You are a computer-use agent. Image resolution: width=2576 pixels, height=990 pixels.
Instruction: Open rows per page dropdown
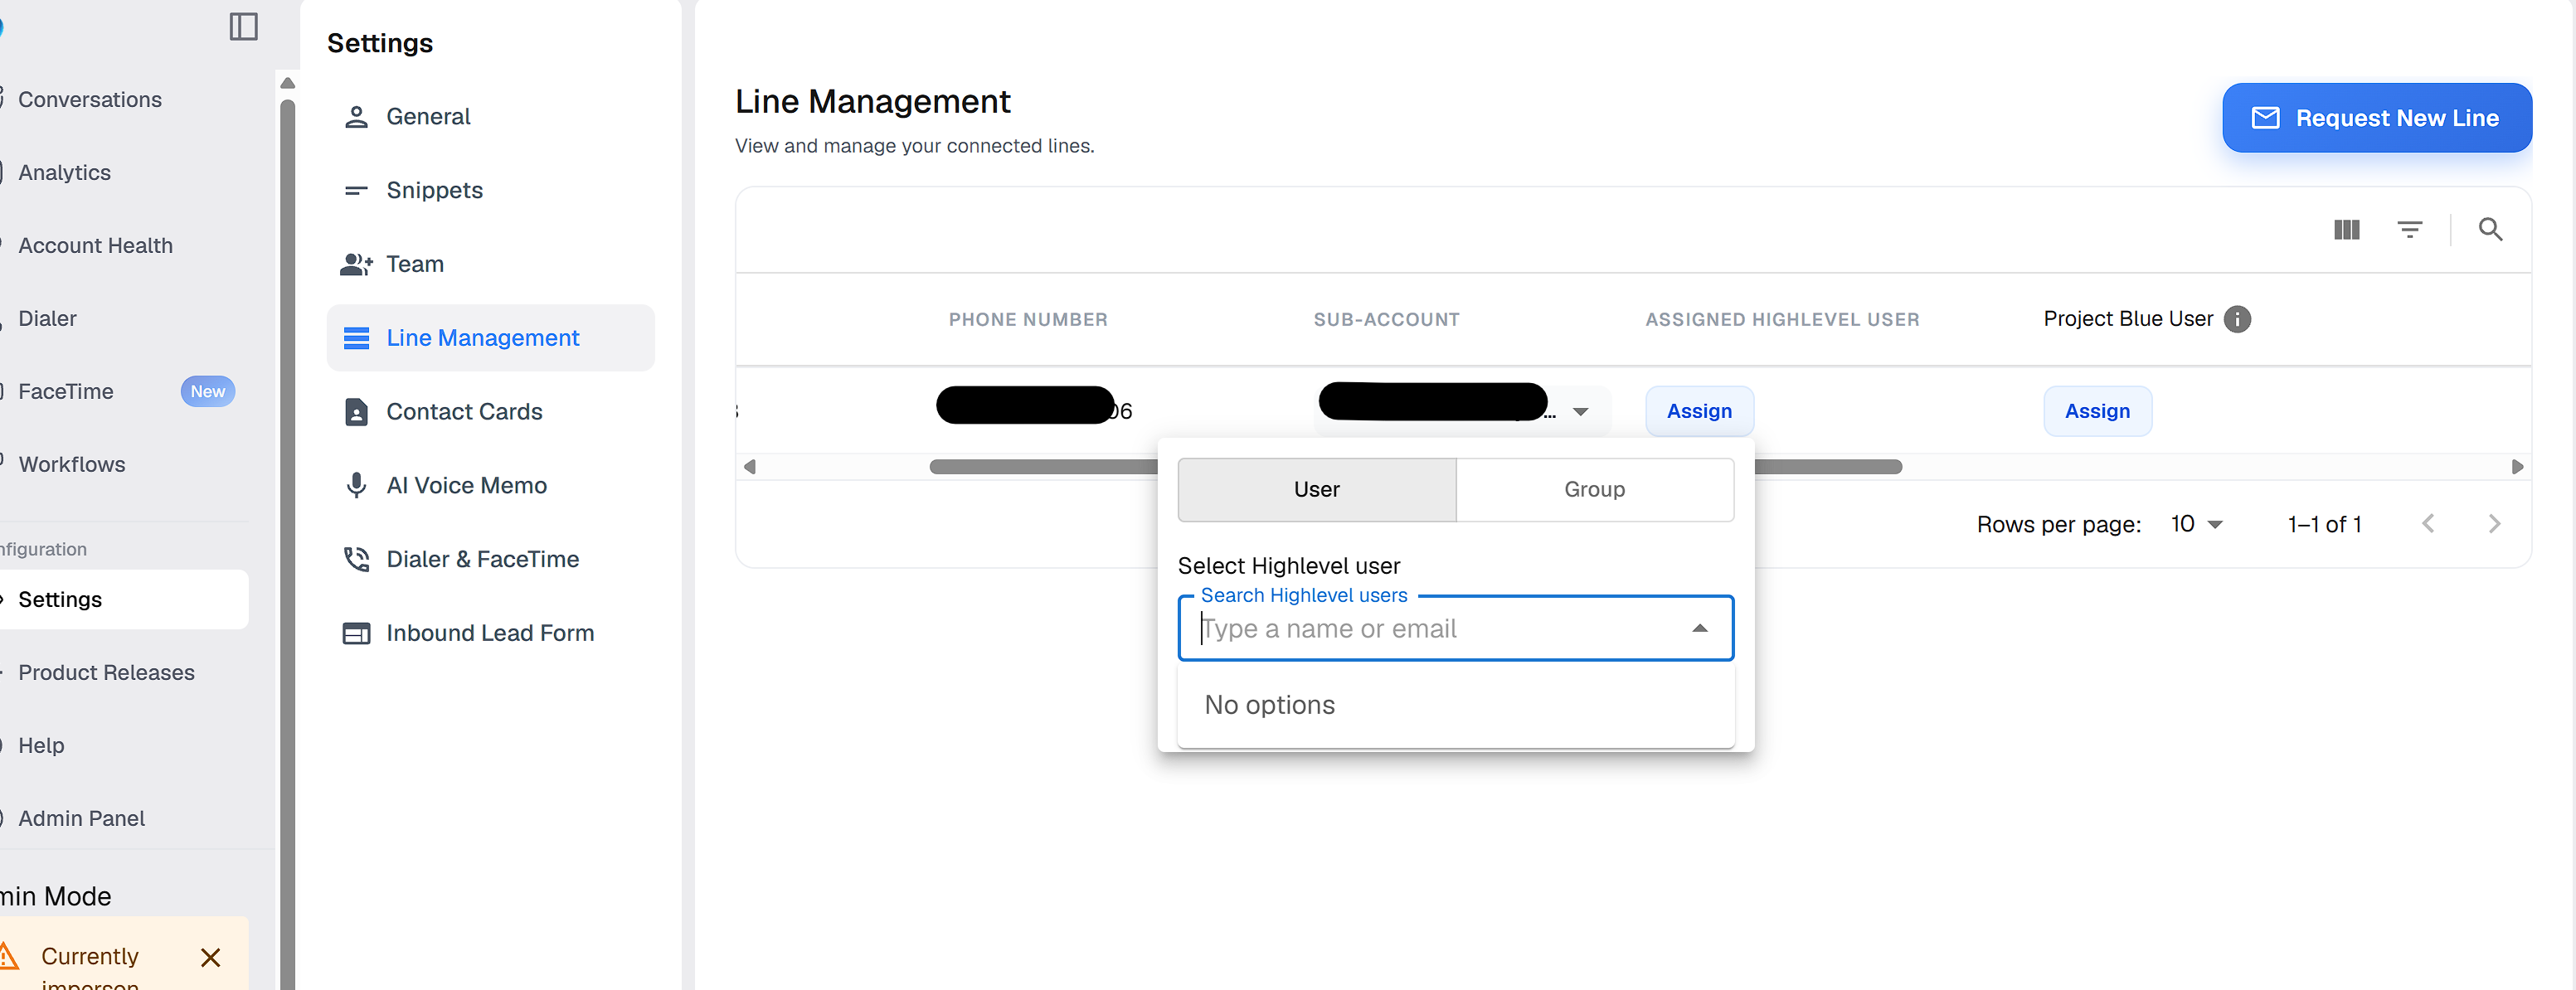2196,524
